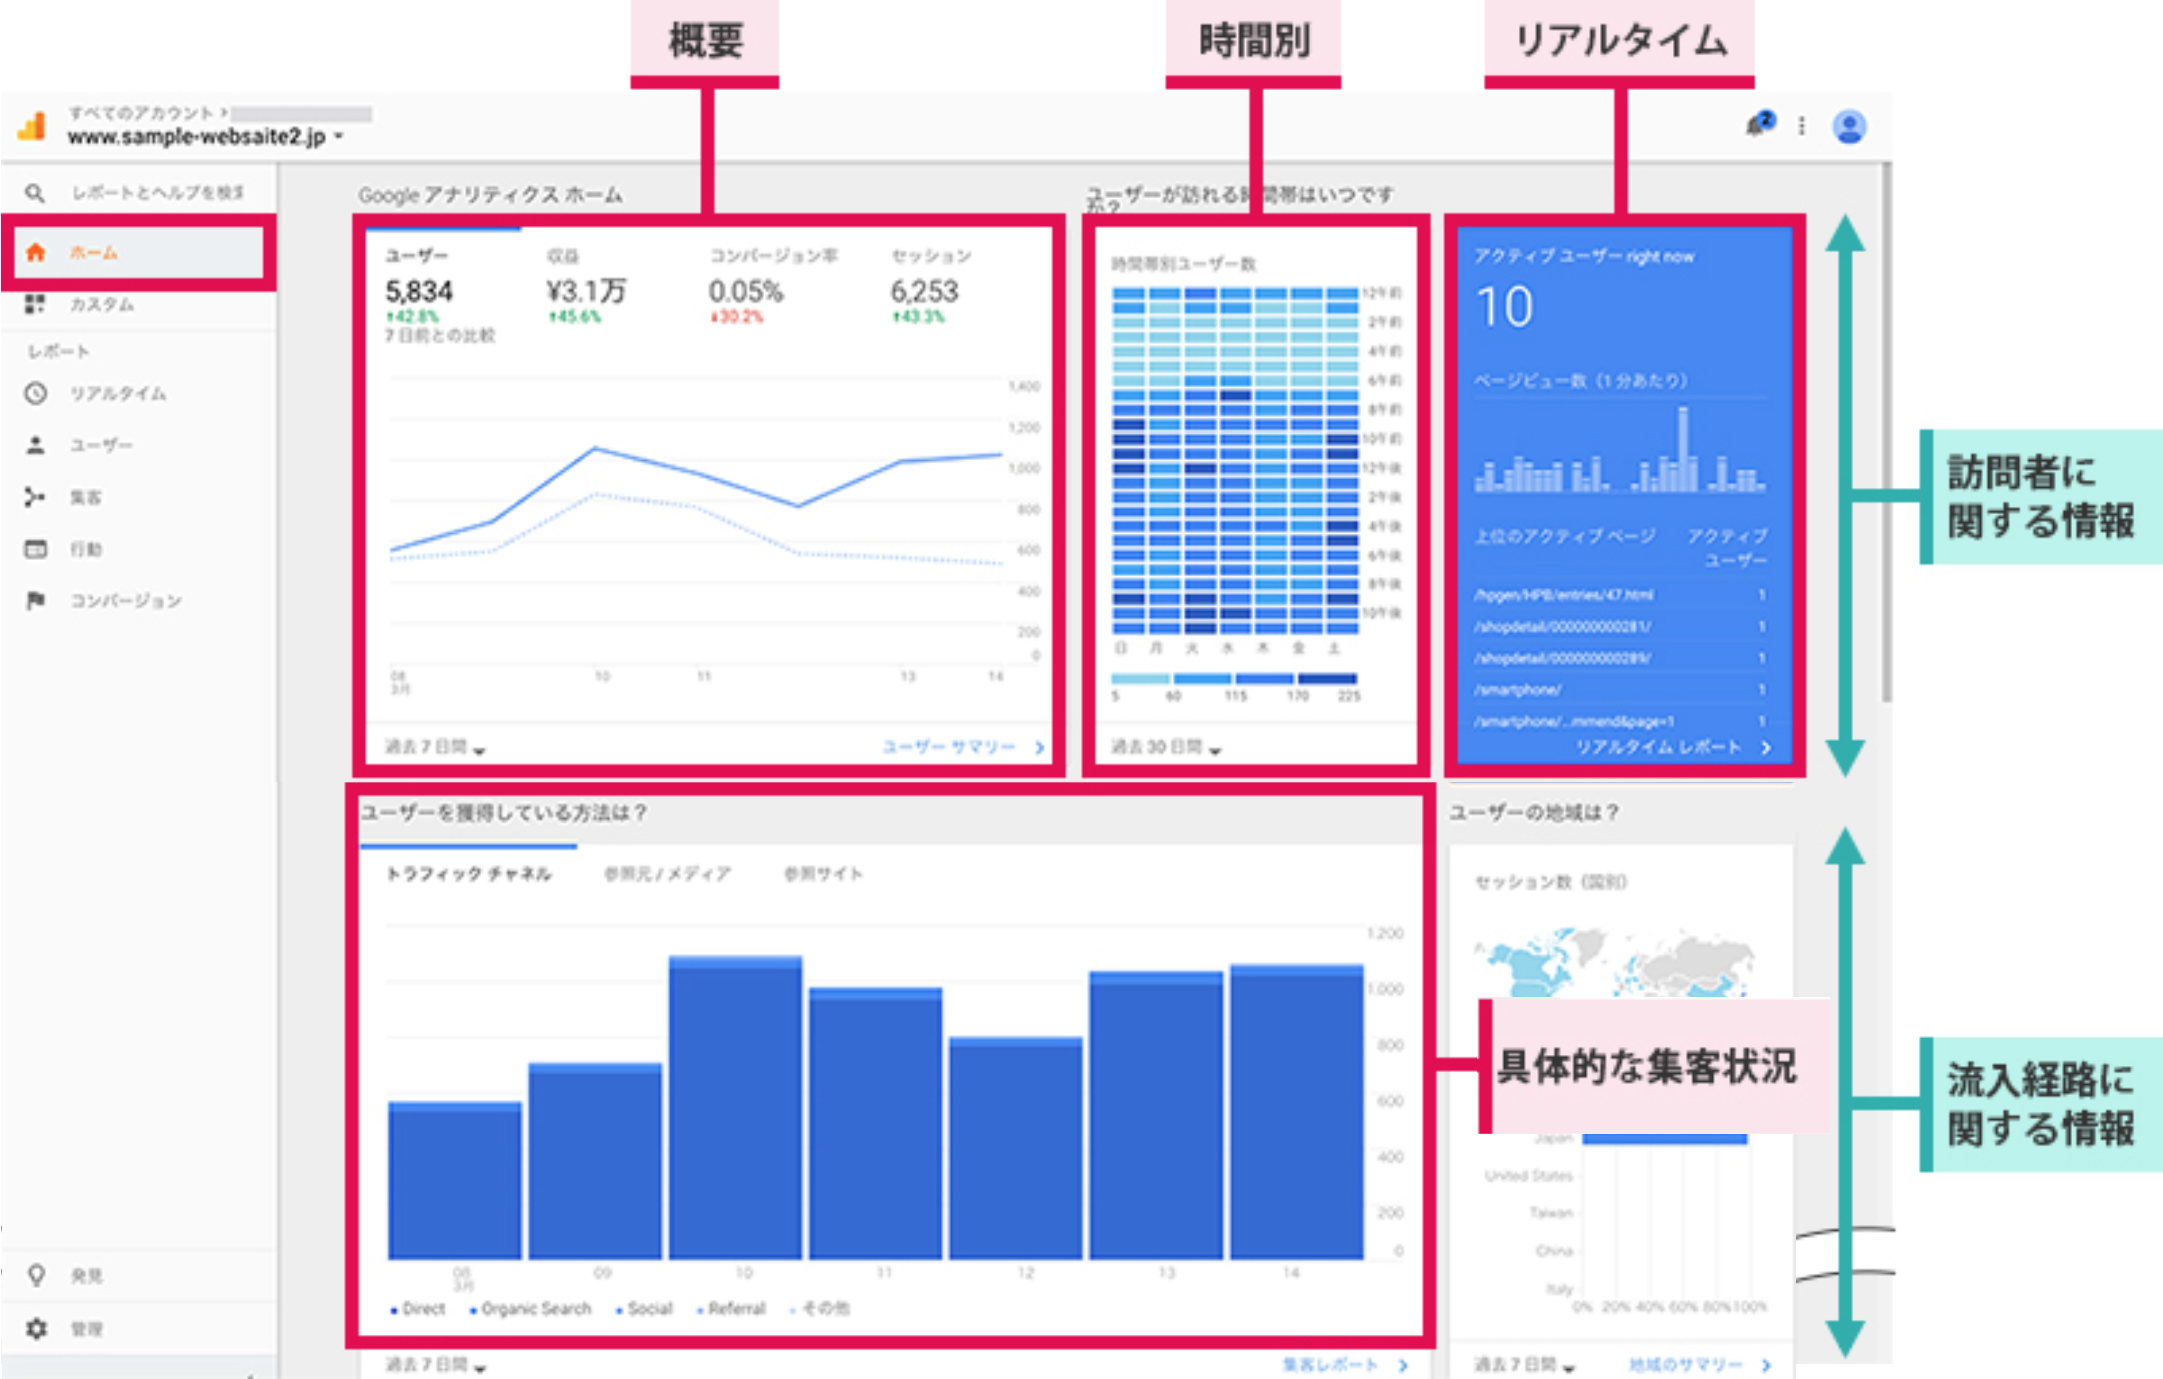Screen dimensions: 2163x1379
Task: Open the www.sample-websaite2.jp account dropdown
Action: coord(205,137)
